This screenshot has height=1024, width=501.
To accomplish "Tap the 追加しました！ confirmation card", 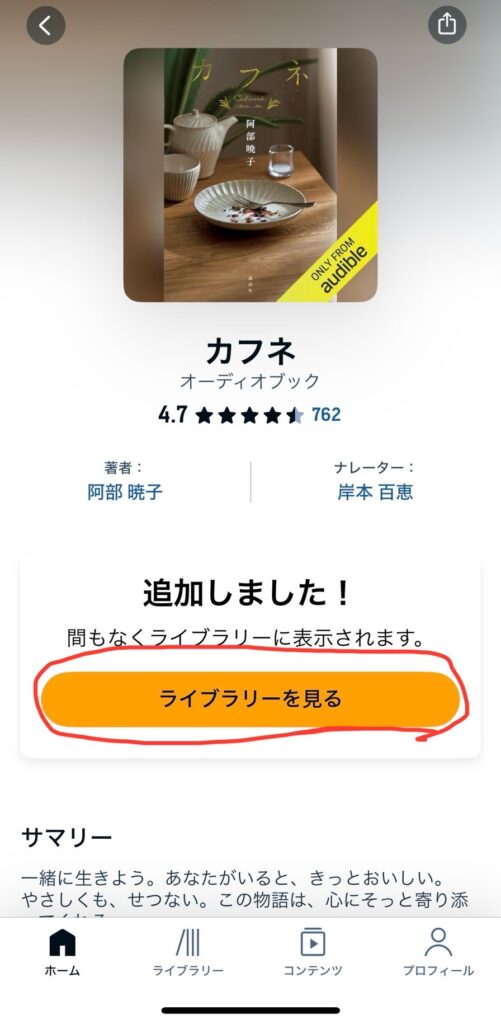I will pos(250,658).
